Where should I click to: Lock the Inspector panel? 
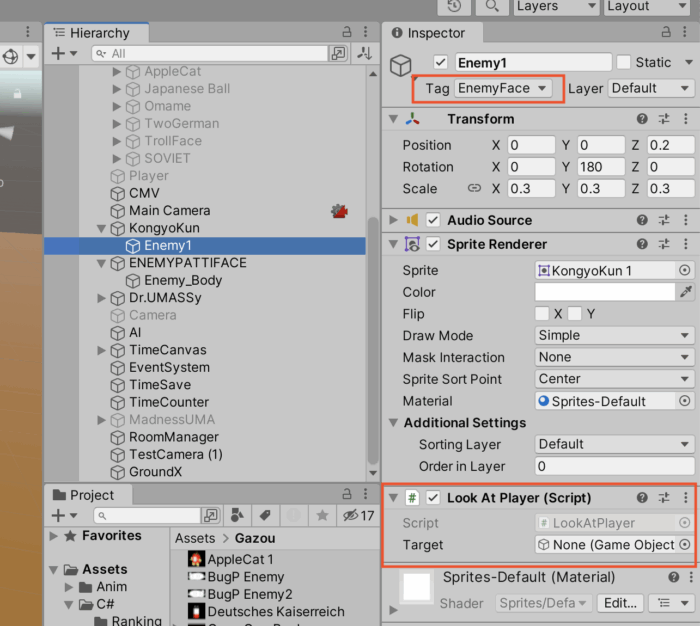[x=666, y=32]
